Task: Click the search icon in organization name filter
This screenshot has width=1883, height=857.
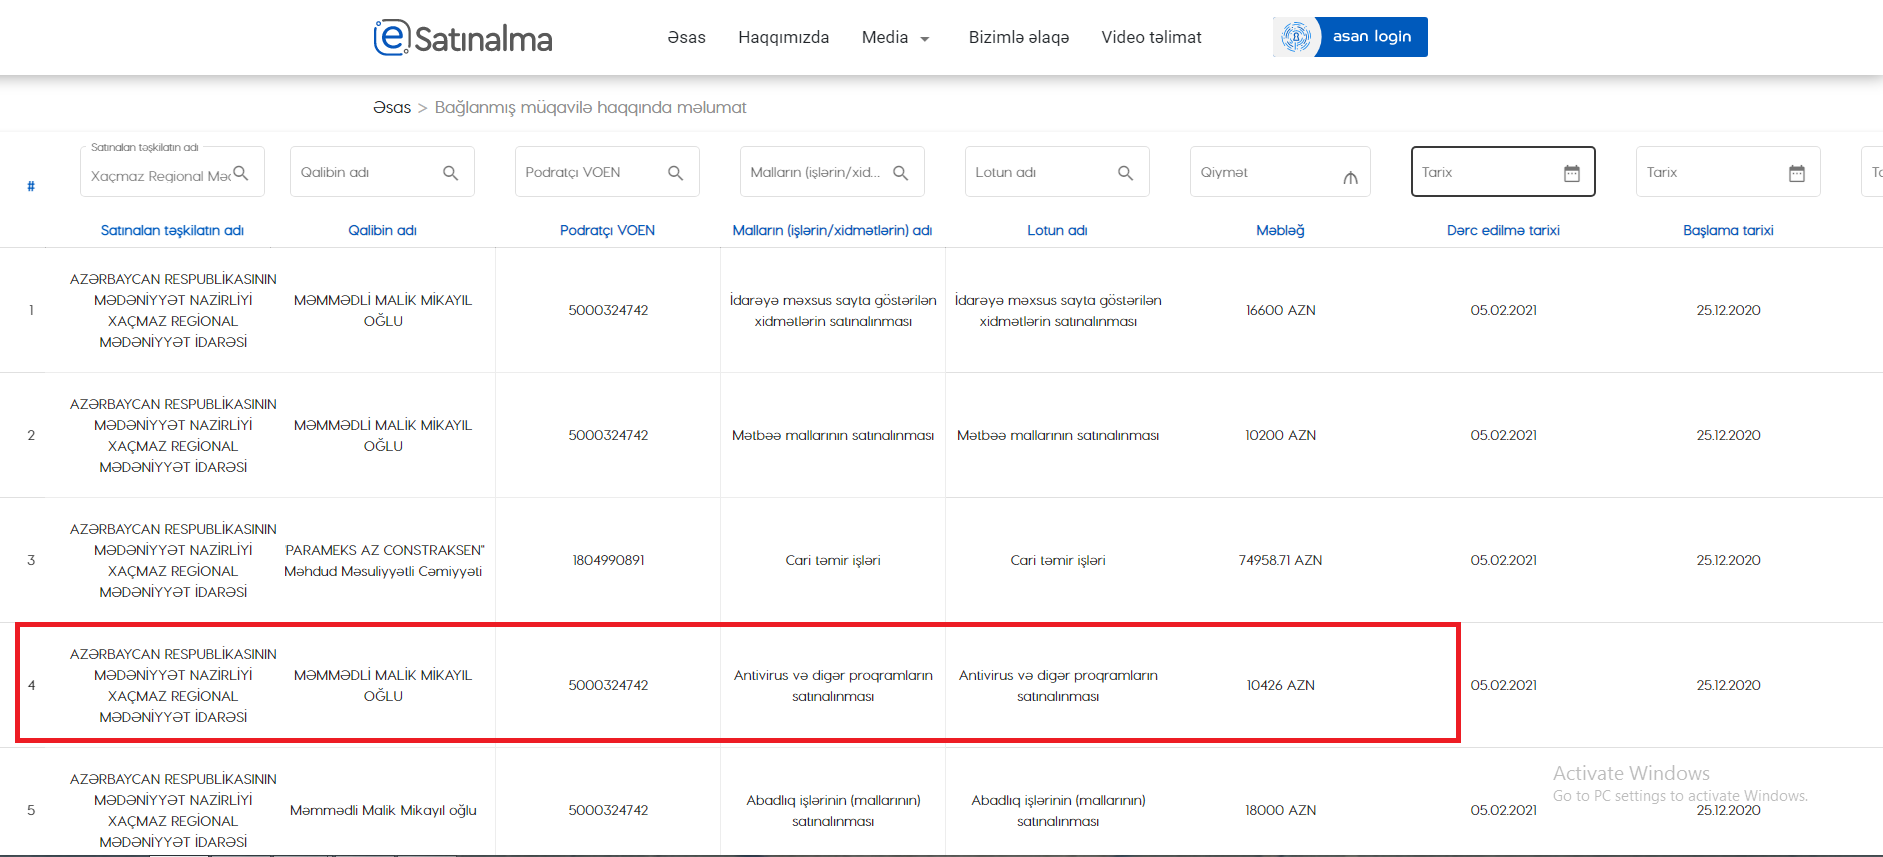Action: coord(240,173)
